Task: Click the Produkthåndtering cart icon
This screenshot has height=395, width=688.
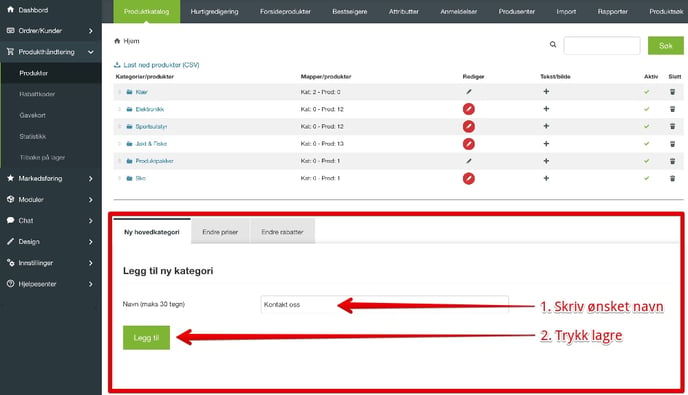Action: click(11, 52)
